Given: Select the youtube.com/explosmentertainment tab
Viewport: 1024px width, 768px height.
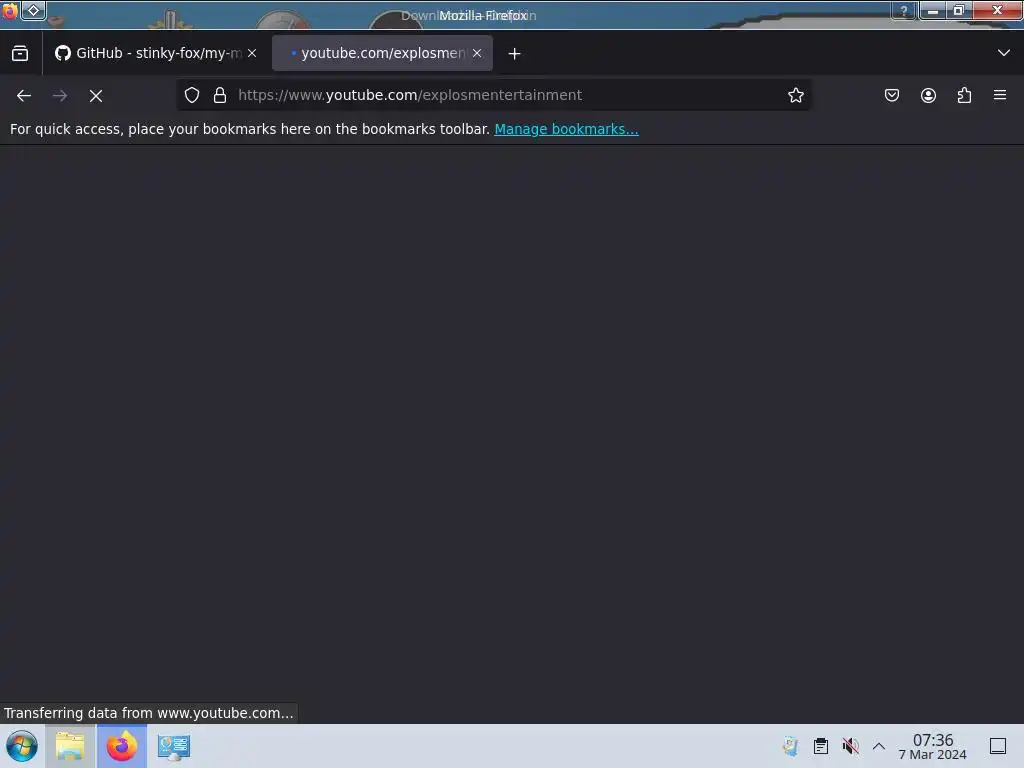Looking at the screenshot, I should 382,54.
